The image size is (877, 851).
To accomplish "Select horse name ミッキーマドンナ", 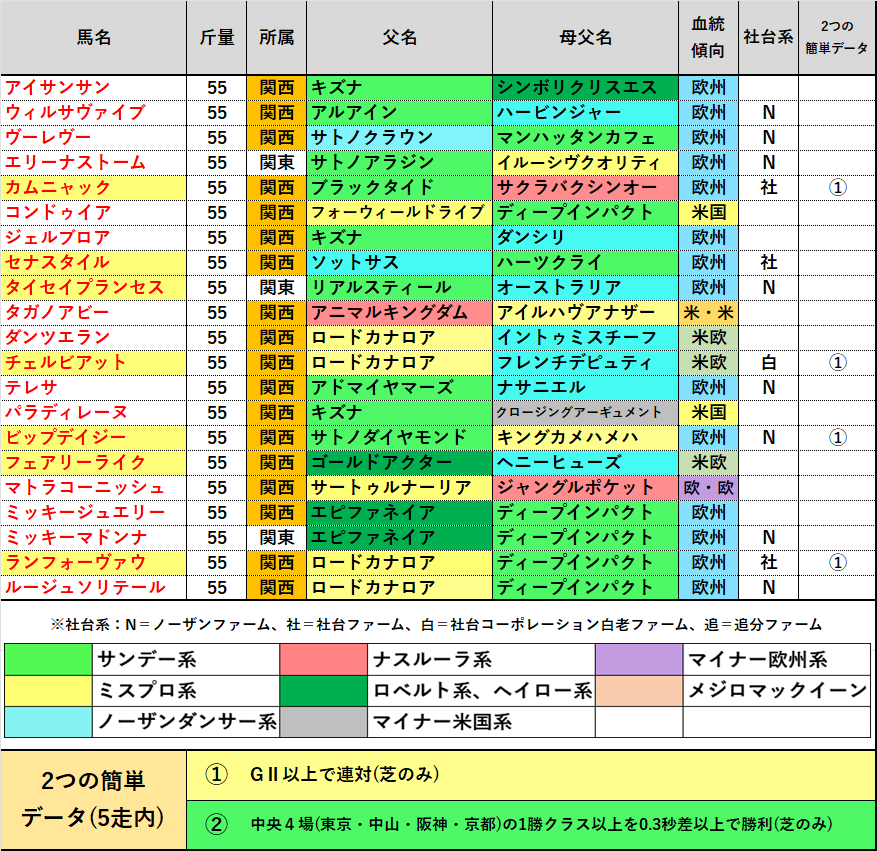I will point(93,538).
